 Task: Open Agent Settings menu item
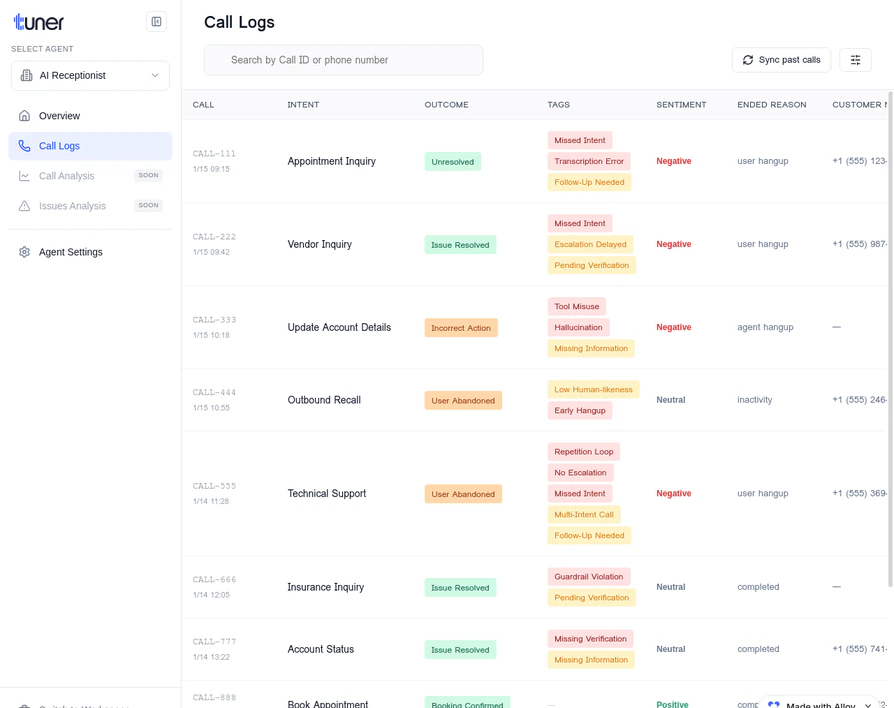90,252
